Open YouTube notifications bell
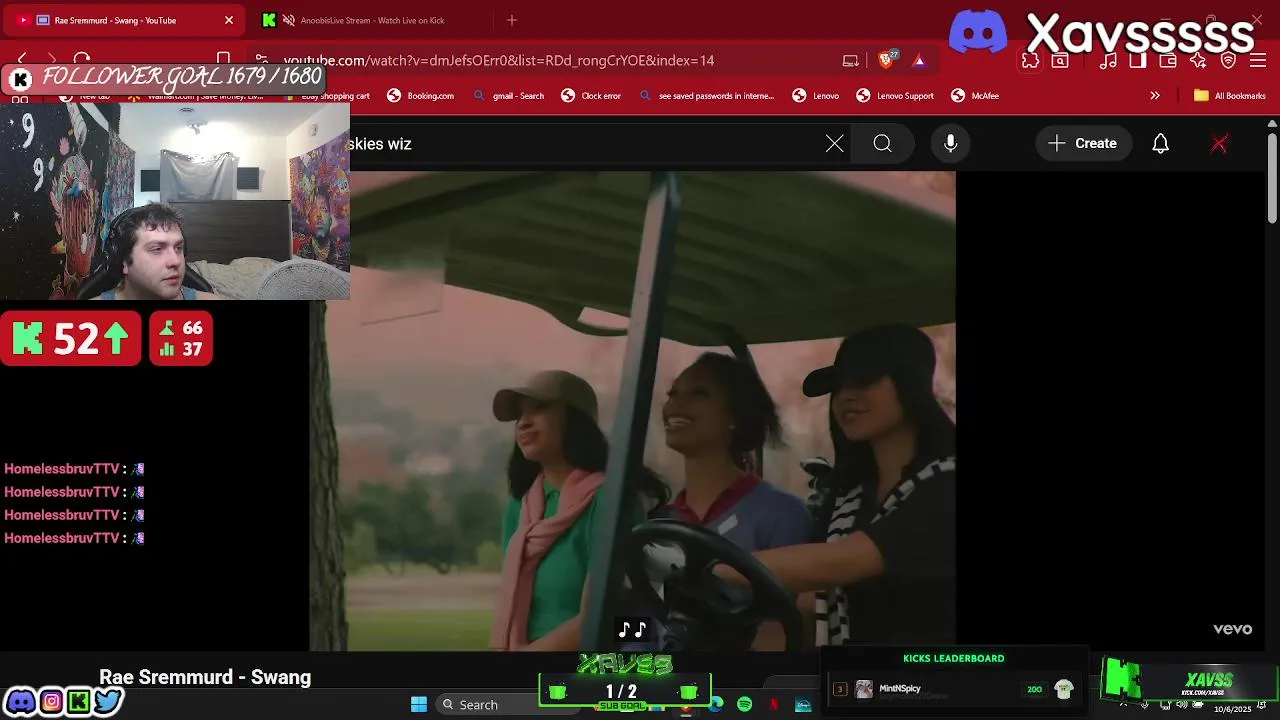This screenshot has height=720, width=1280. (x=1160, y=144)
